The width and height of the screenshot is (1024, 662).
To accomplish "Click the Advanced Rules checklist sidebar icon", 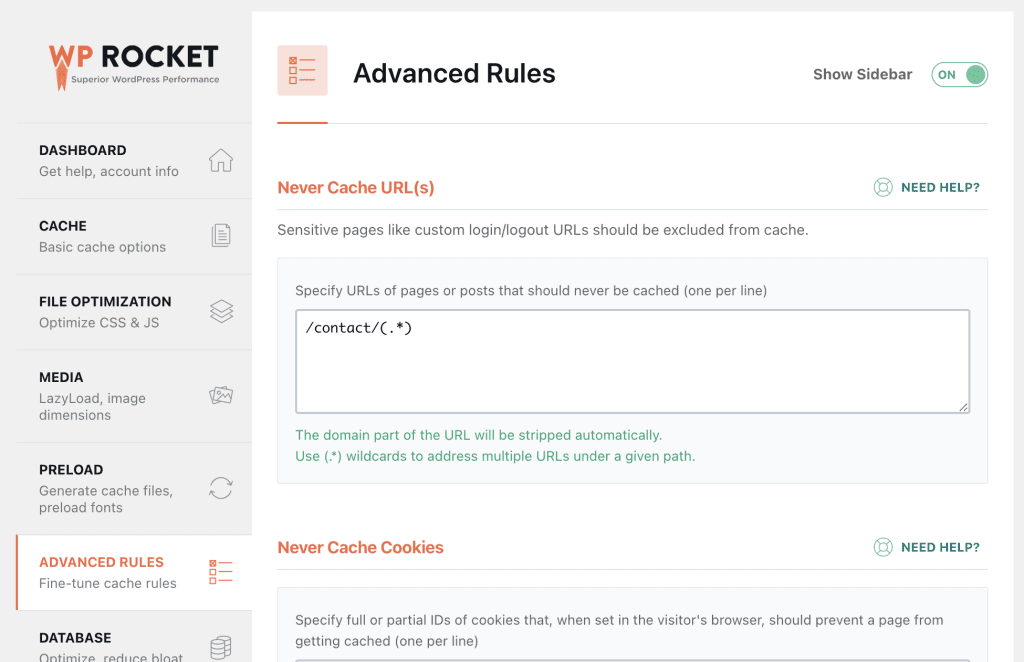I will (221, 572).
